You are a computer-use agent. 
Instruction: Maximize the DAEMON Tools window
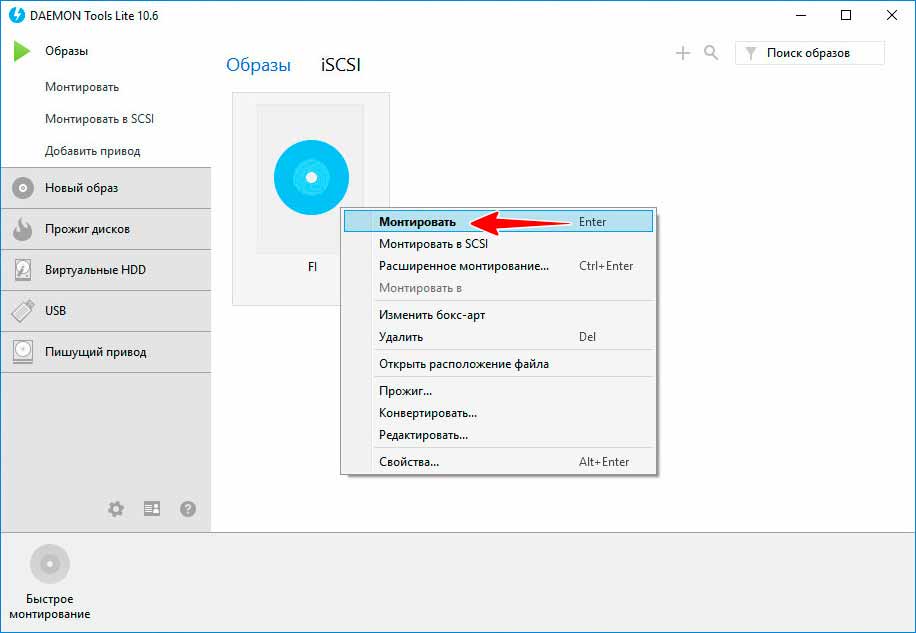click(x=845, y=16)
